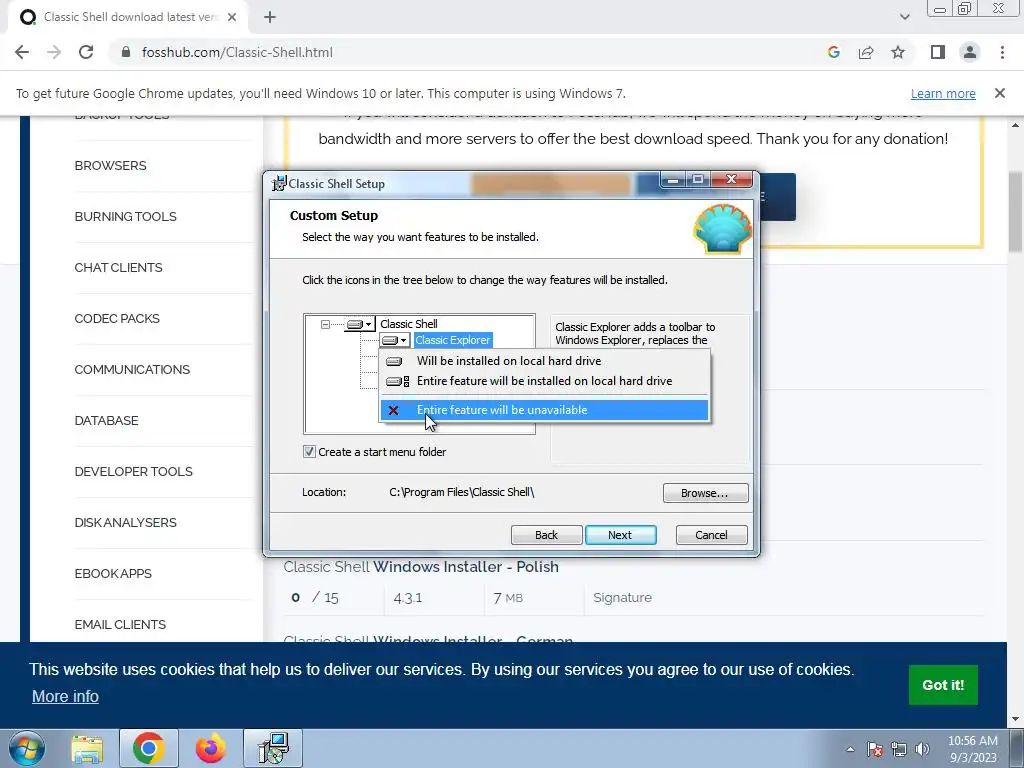Open Chrome's three-dot menu
The image size is (1024, 768).
point(1002,52)
